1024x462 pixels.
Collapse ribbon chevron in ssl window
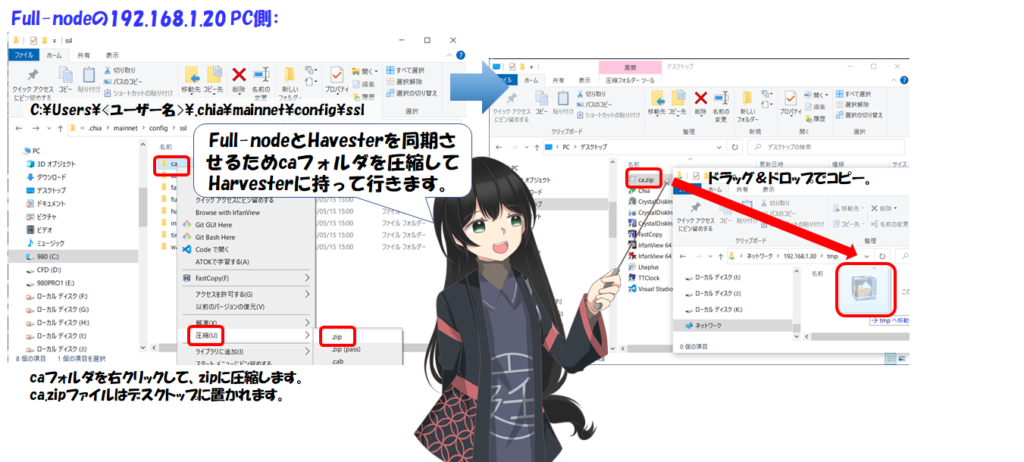click(x=451, y=56)
